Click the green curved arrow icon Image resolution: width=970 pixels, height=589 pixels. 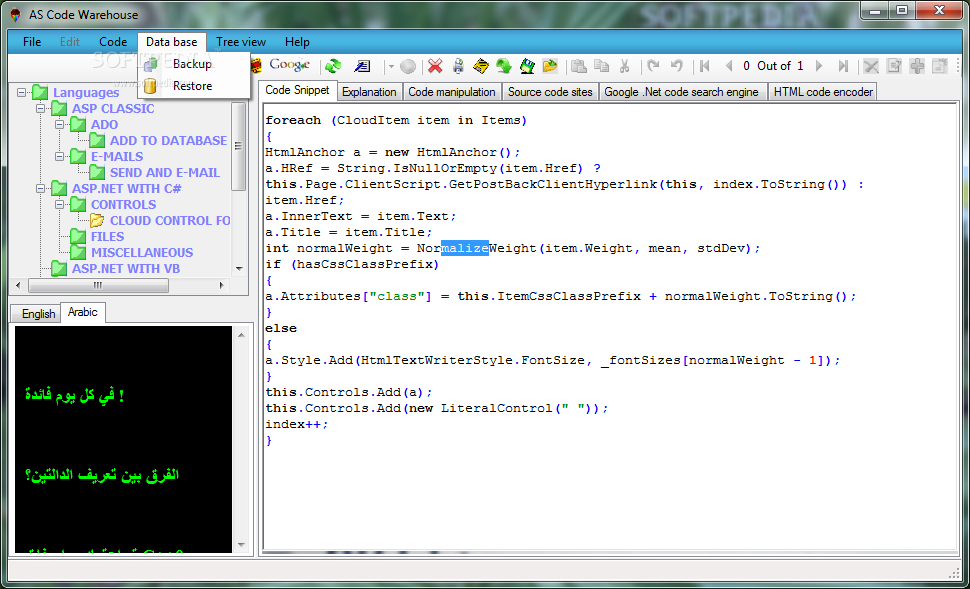pyautogui.click(x=504, y=66)
